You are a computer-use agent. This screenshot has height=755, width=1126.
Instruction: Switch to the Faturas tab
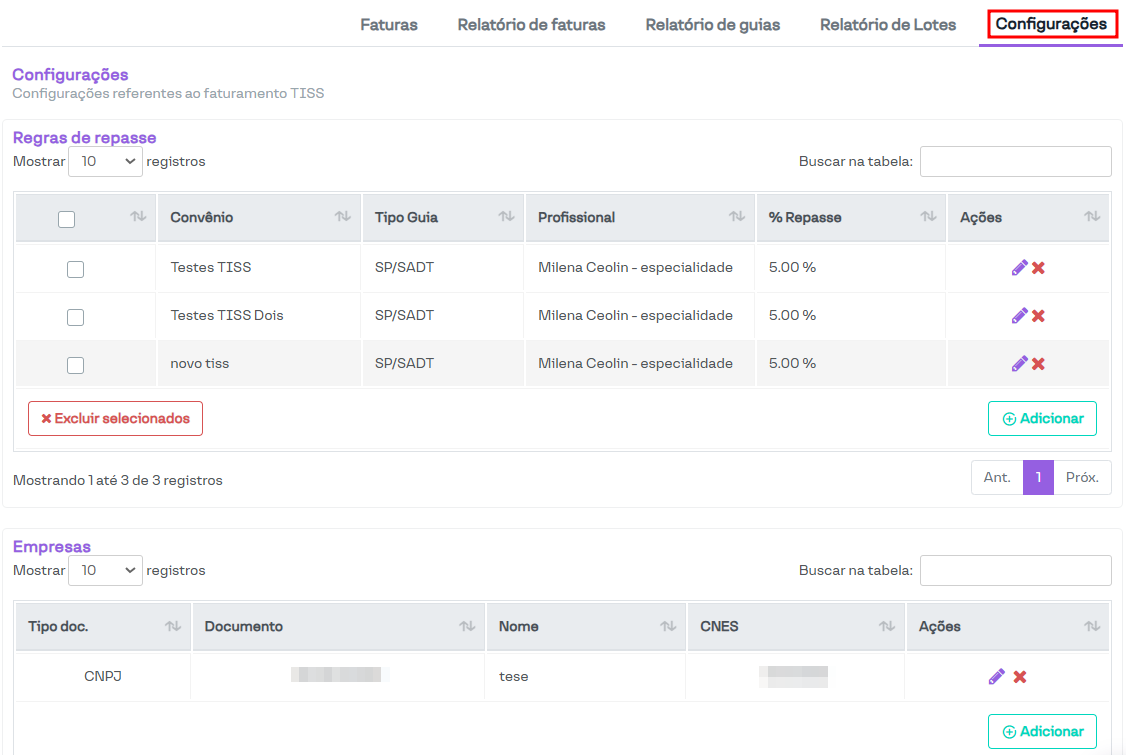pyautogui.click(x=389, y=24)
